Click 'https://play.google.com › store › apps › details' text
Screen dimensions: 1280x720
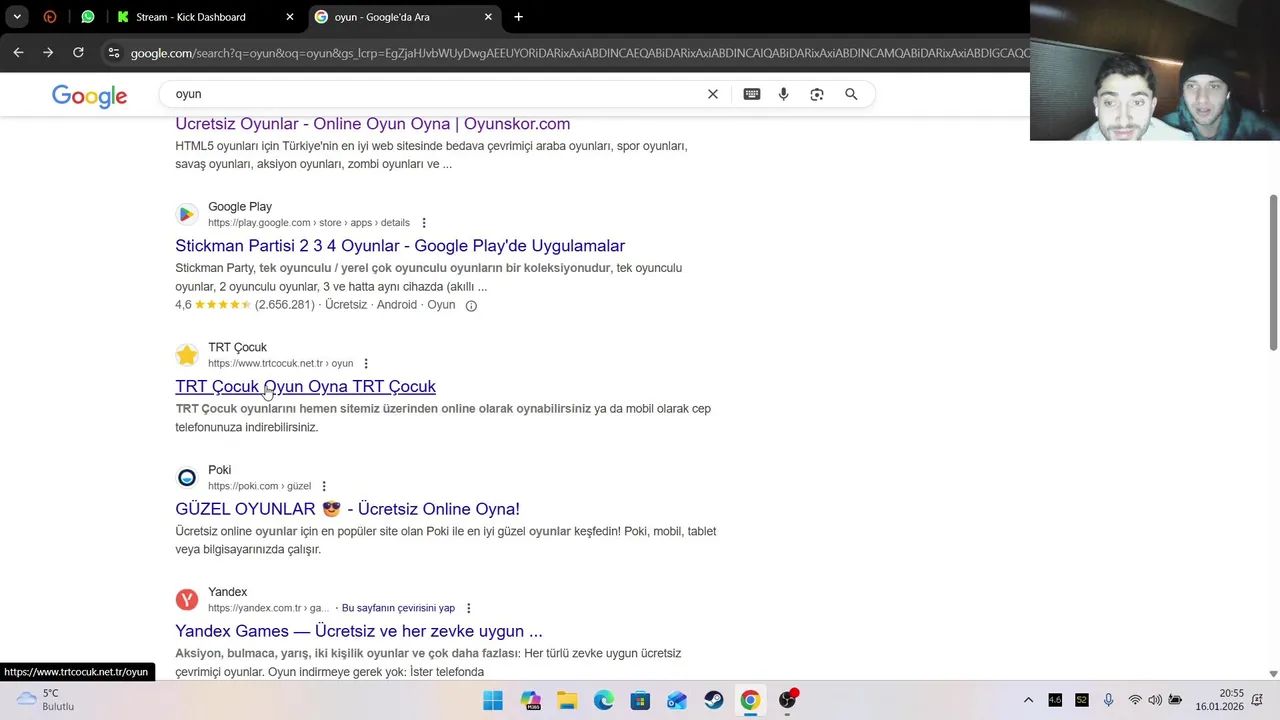(309, 223)
